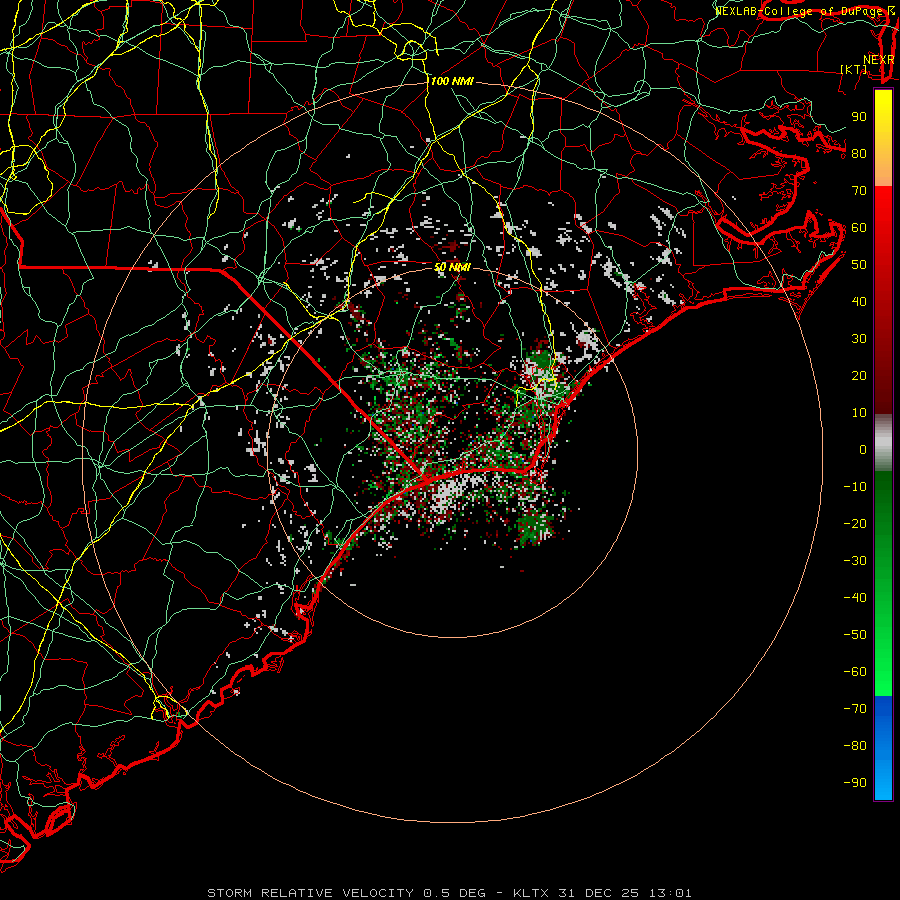Click the '[KT]' units label
This screenshot has width=900, height=900.
(854, 69)
